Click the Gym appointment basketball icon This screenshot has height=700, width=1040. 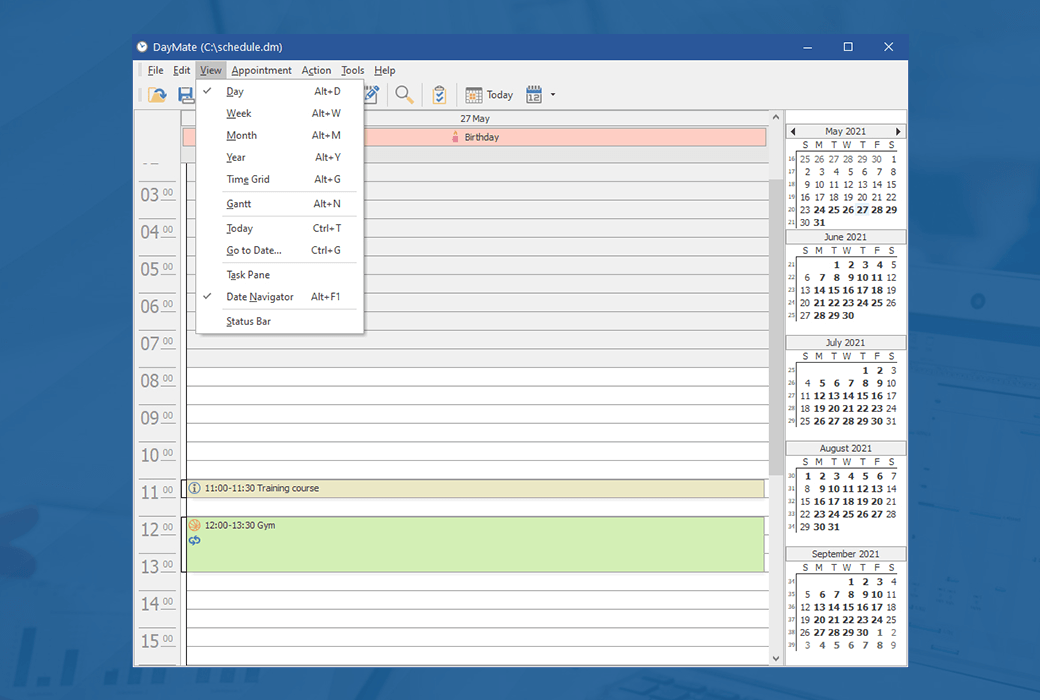pyautogui.click(x=194, y=525)
